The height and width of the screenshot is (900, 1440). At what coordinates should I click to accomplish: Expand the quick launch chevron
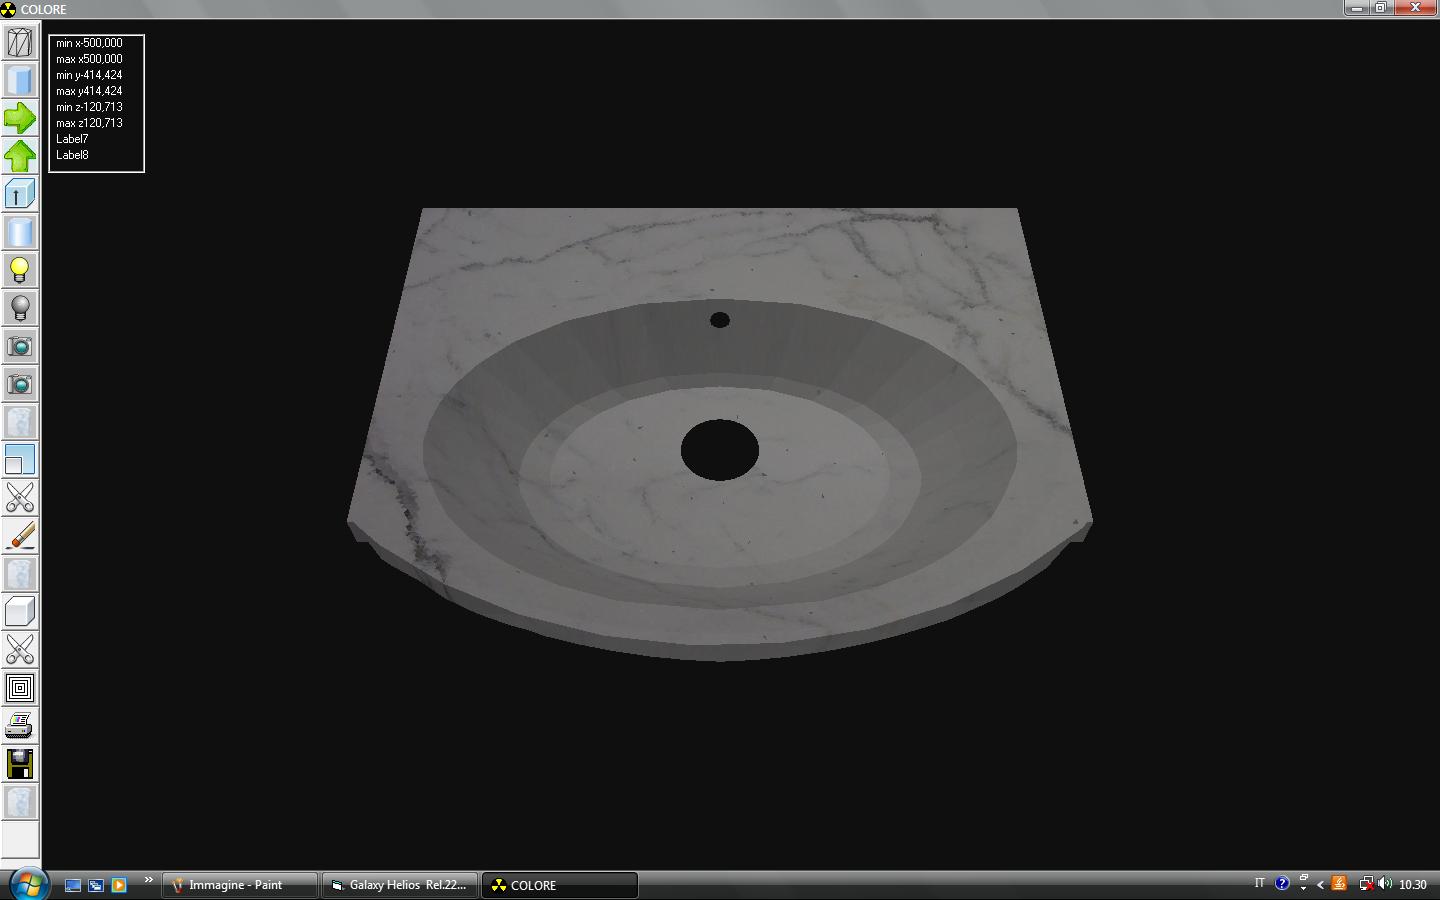coord(148,880)
